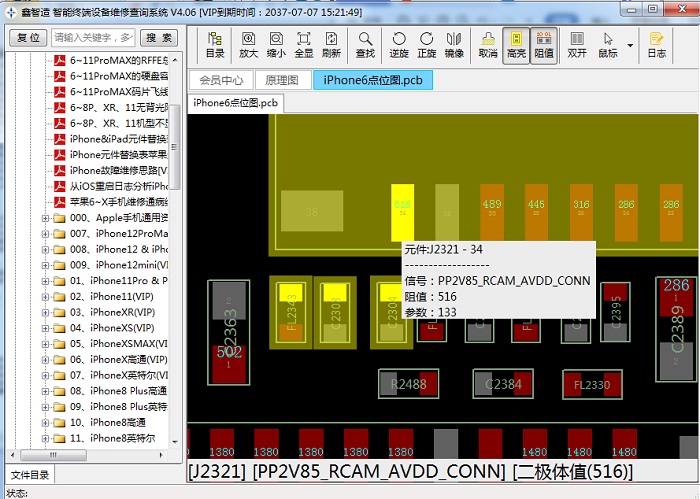Expand the 05、iPhoneXSMAX folder

click(45, 344)
